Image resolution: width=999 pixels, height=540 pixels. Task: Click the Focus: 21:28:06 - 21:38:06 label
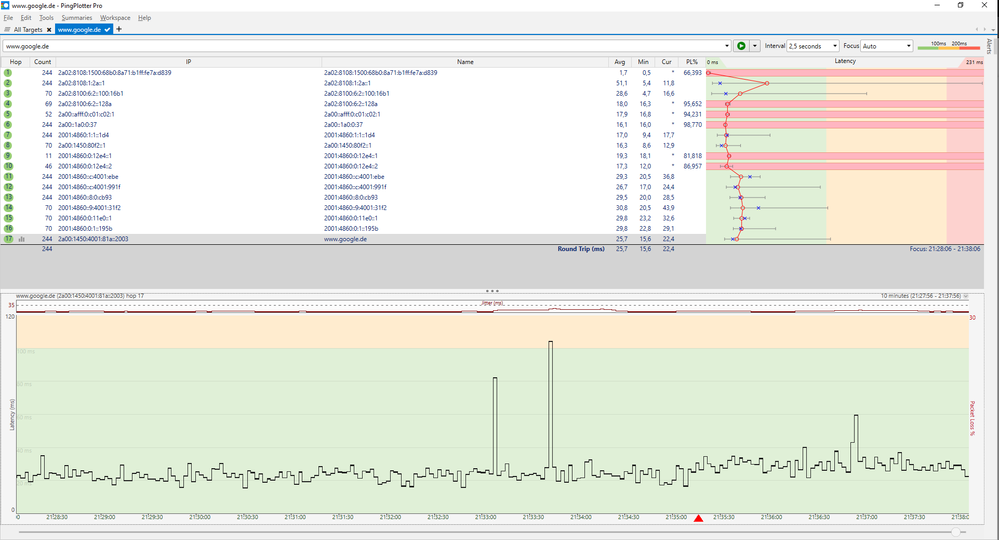coord(945,249)
